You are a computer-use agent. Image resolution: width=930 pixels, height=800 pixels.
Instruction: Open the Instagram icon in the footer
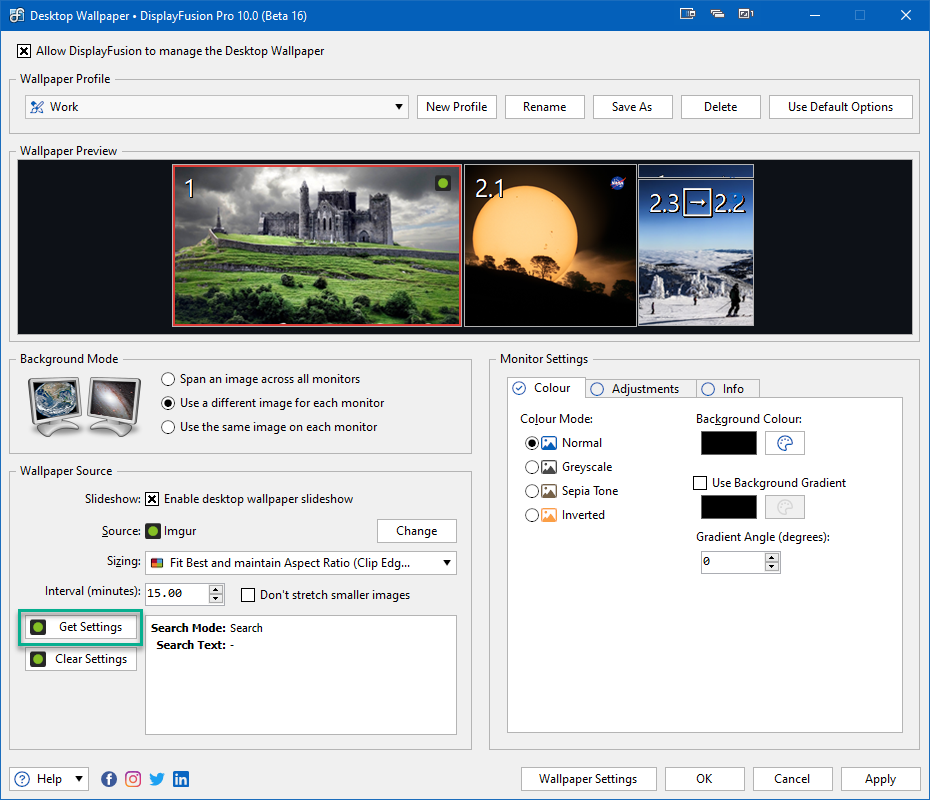point(132,778)
